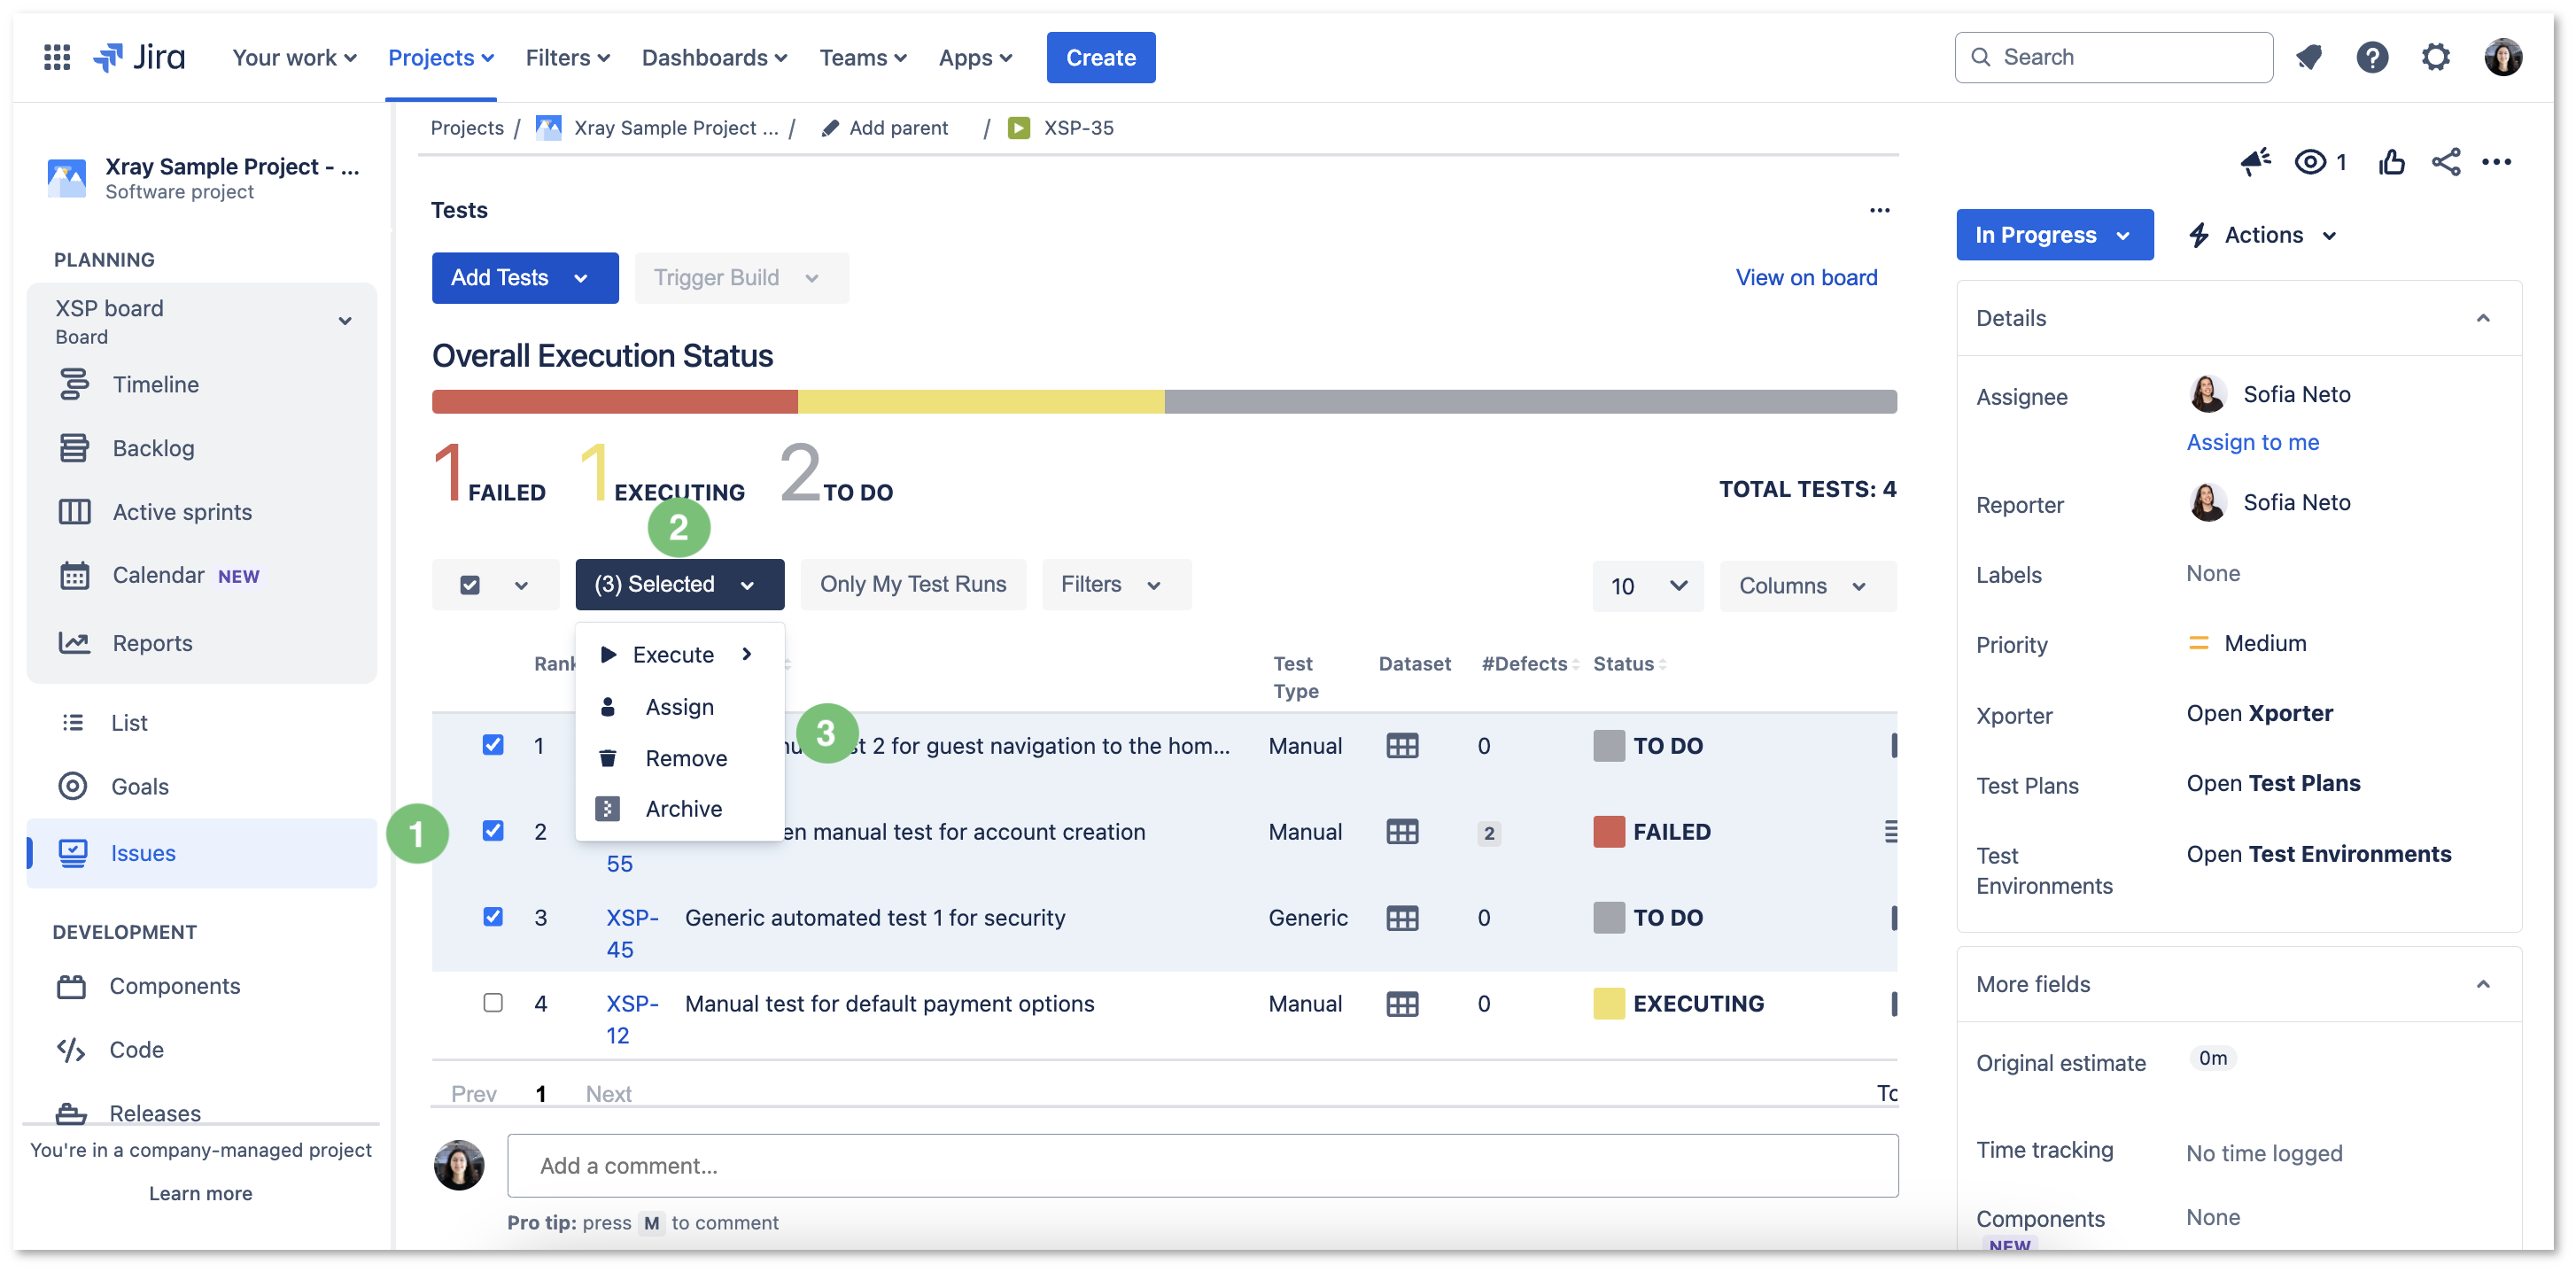Uncheck the checkbox for XSP-45 row
Screen dimensions: 2576x1272
tap(493, 917)
